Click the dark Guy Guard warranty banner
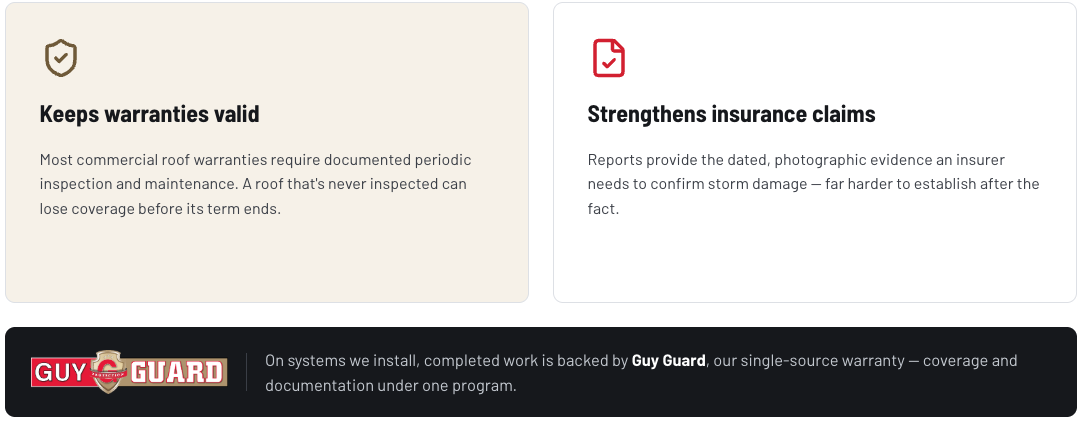This screenshot has height=423, width=1082. (541, 372)
